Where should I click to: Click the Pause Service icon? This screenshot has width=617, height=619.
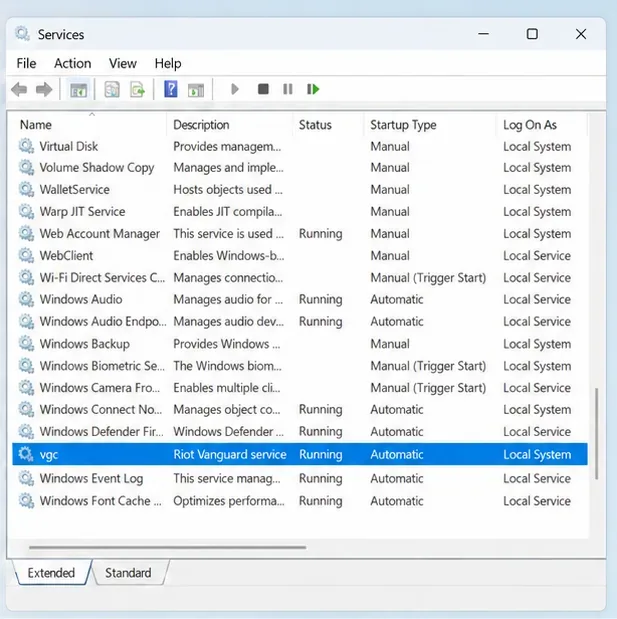tap(288, 89)
